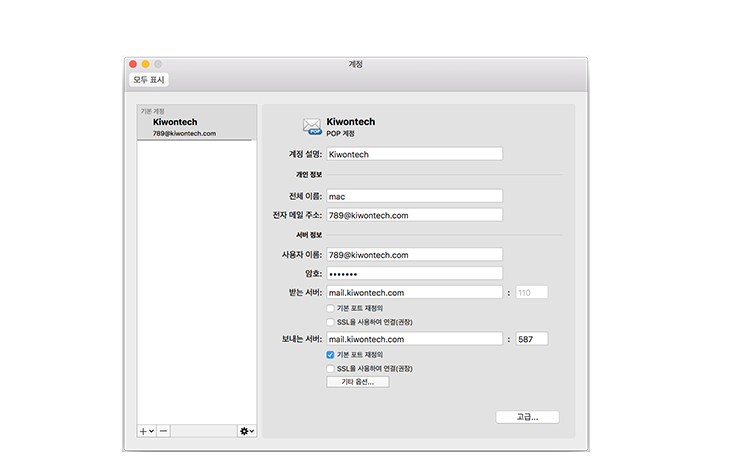Viewport: 733px width, 476px height.
Task: Open the 고급... advanced settings button
Action: (527, 417)
